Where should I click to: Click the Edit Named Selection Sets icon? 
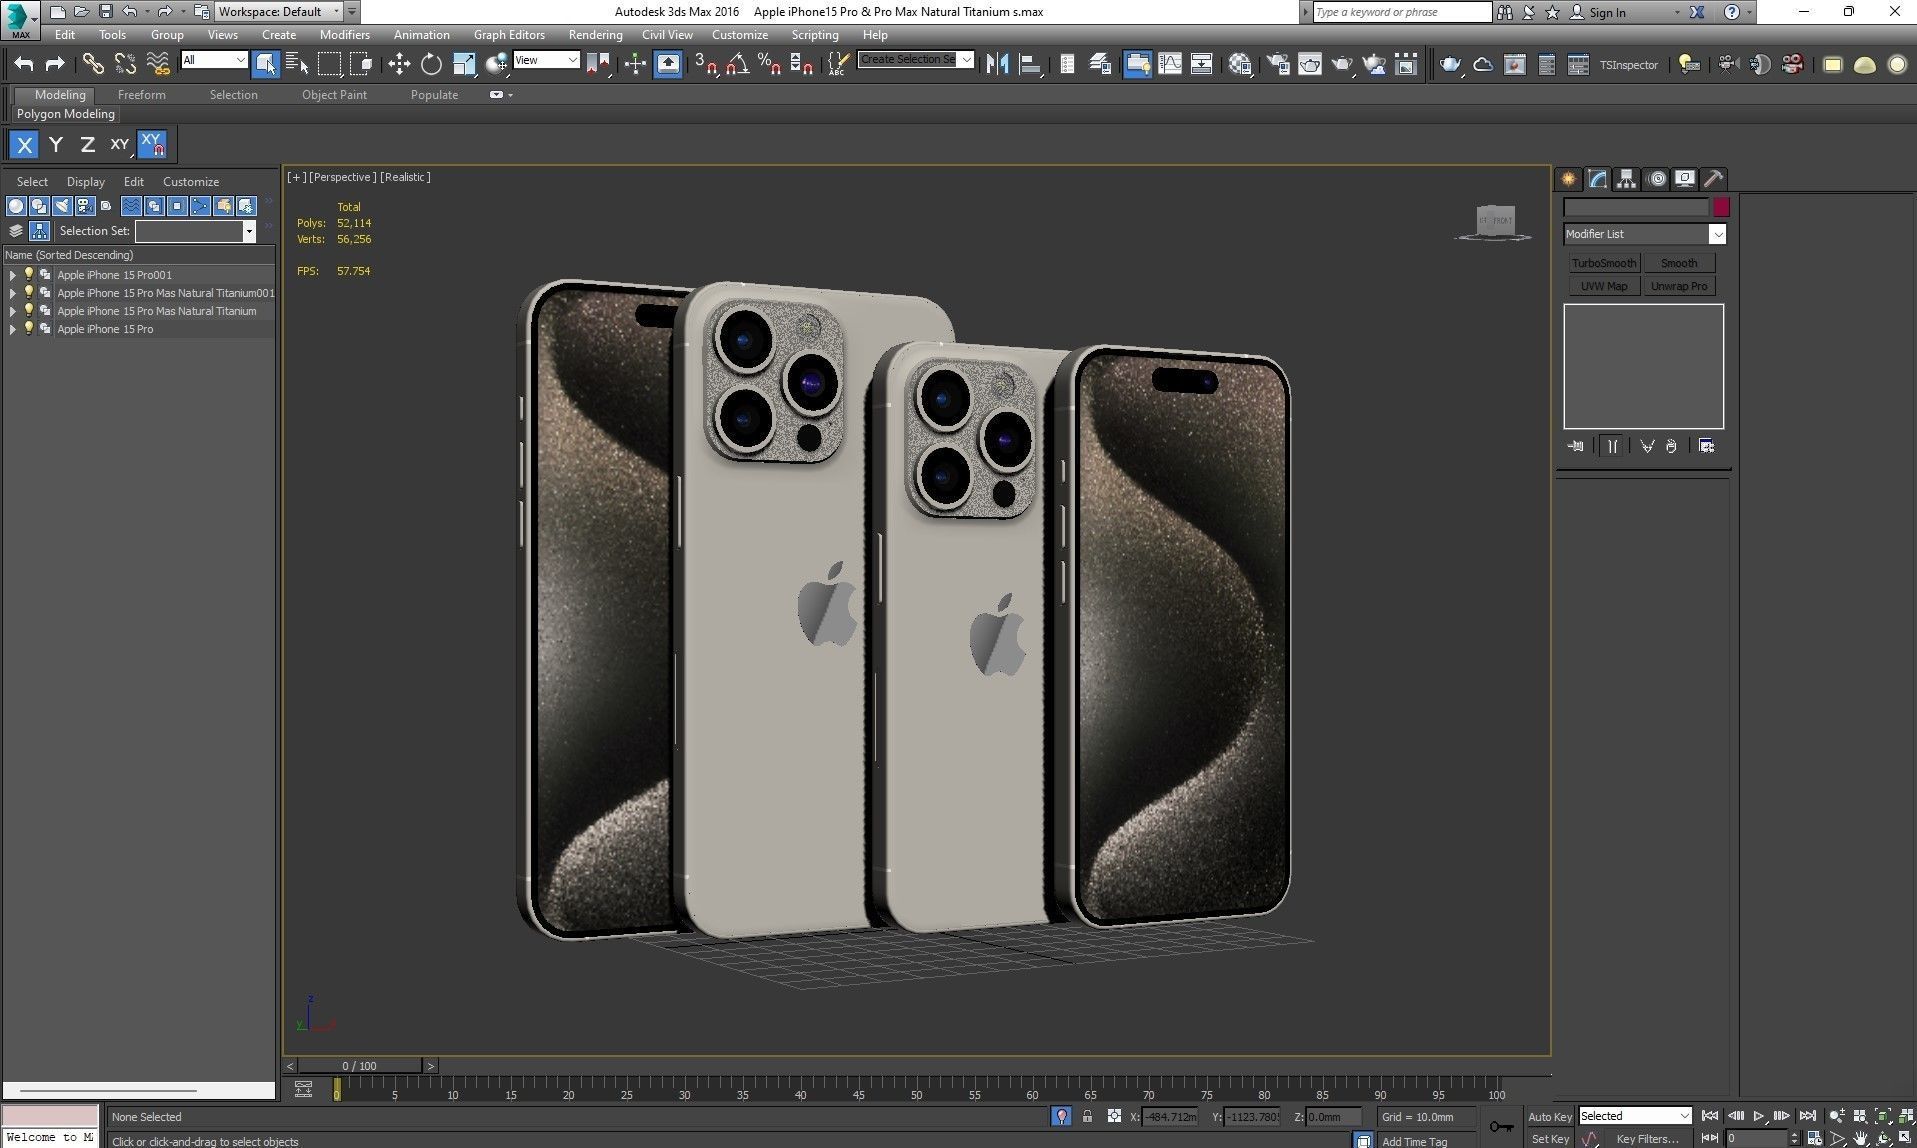point(839,64)
